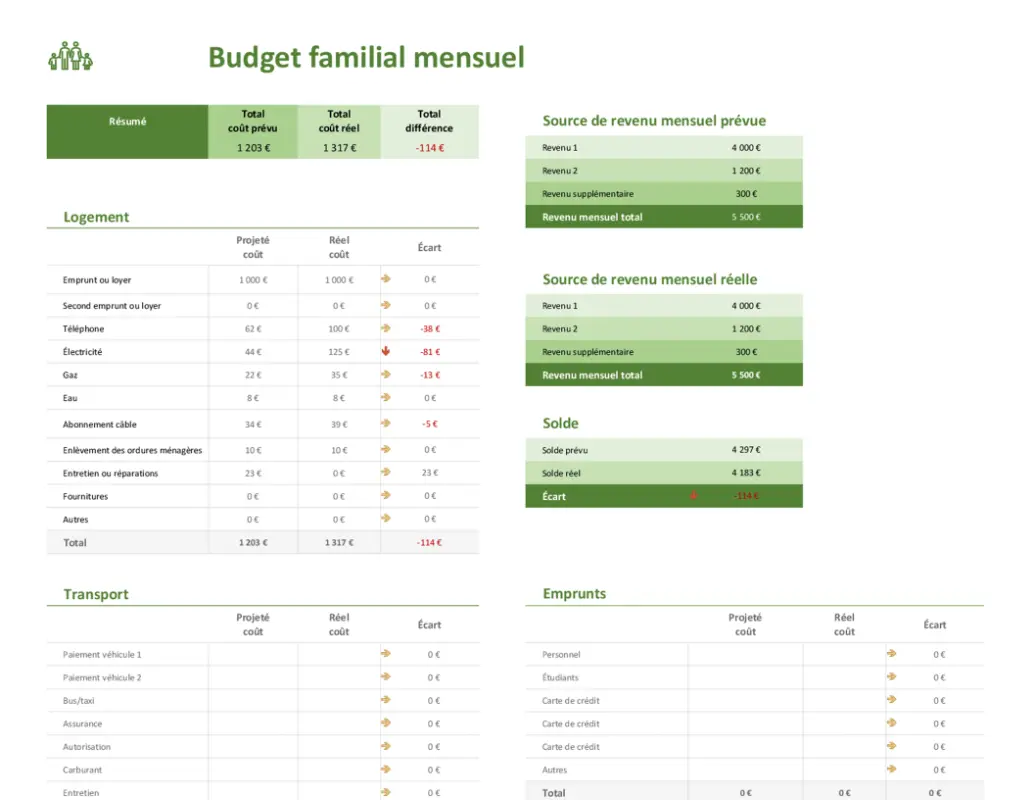
Task: Click the yellow arrow in the Abonnement câble row
Action: (385, 421)
